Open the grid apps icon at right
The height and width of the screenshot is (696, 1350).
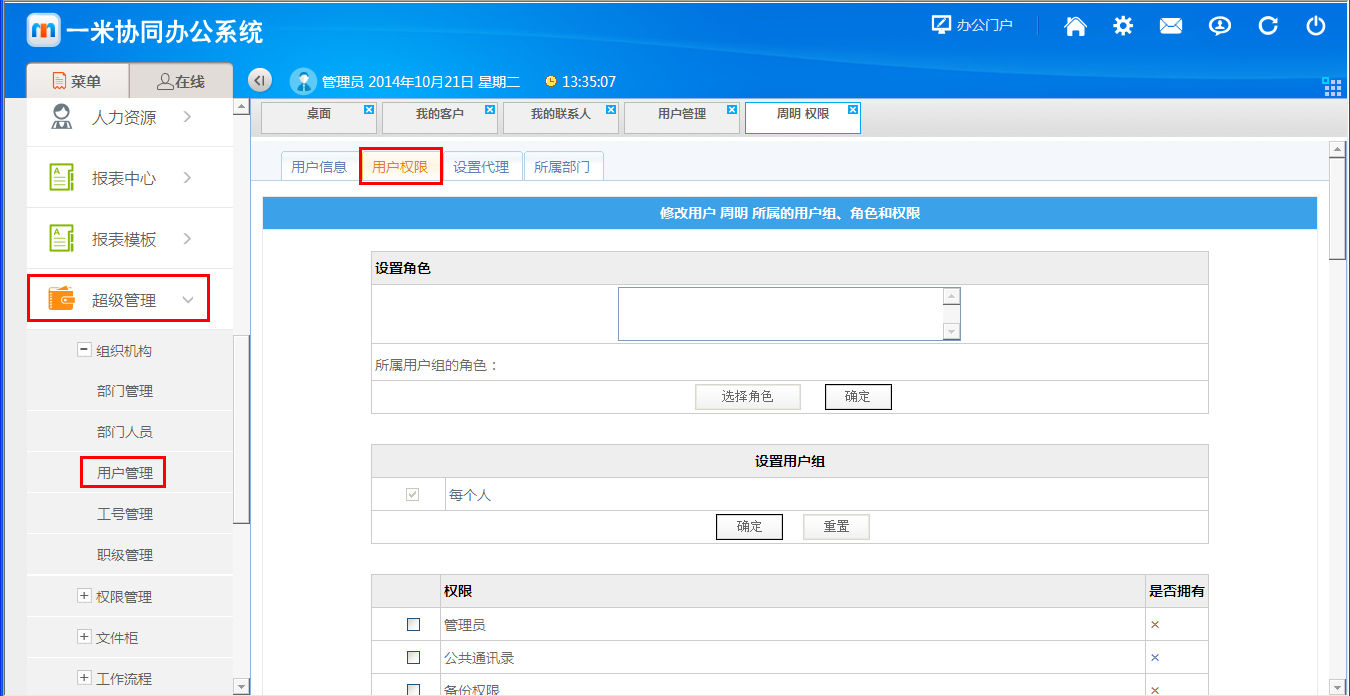(1332, 86)
